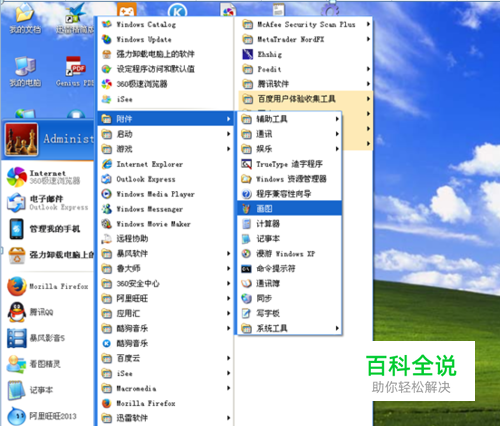
Task: Click 电子邮件 Outlook Express pinned item
Action: point(49,203)
